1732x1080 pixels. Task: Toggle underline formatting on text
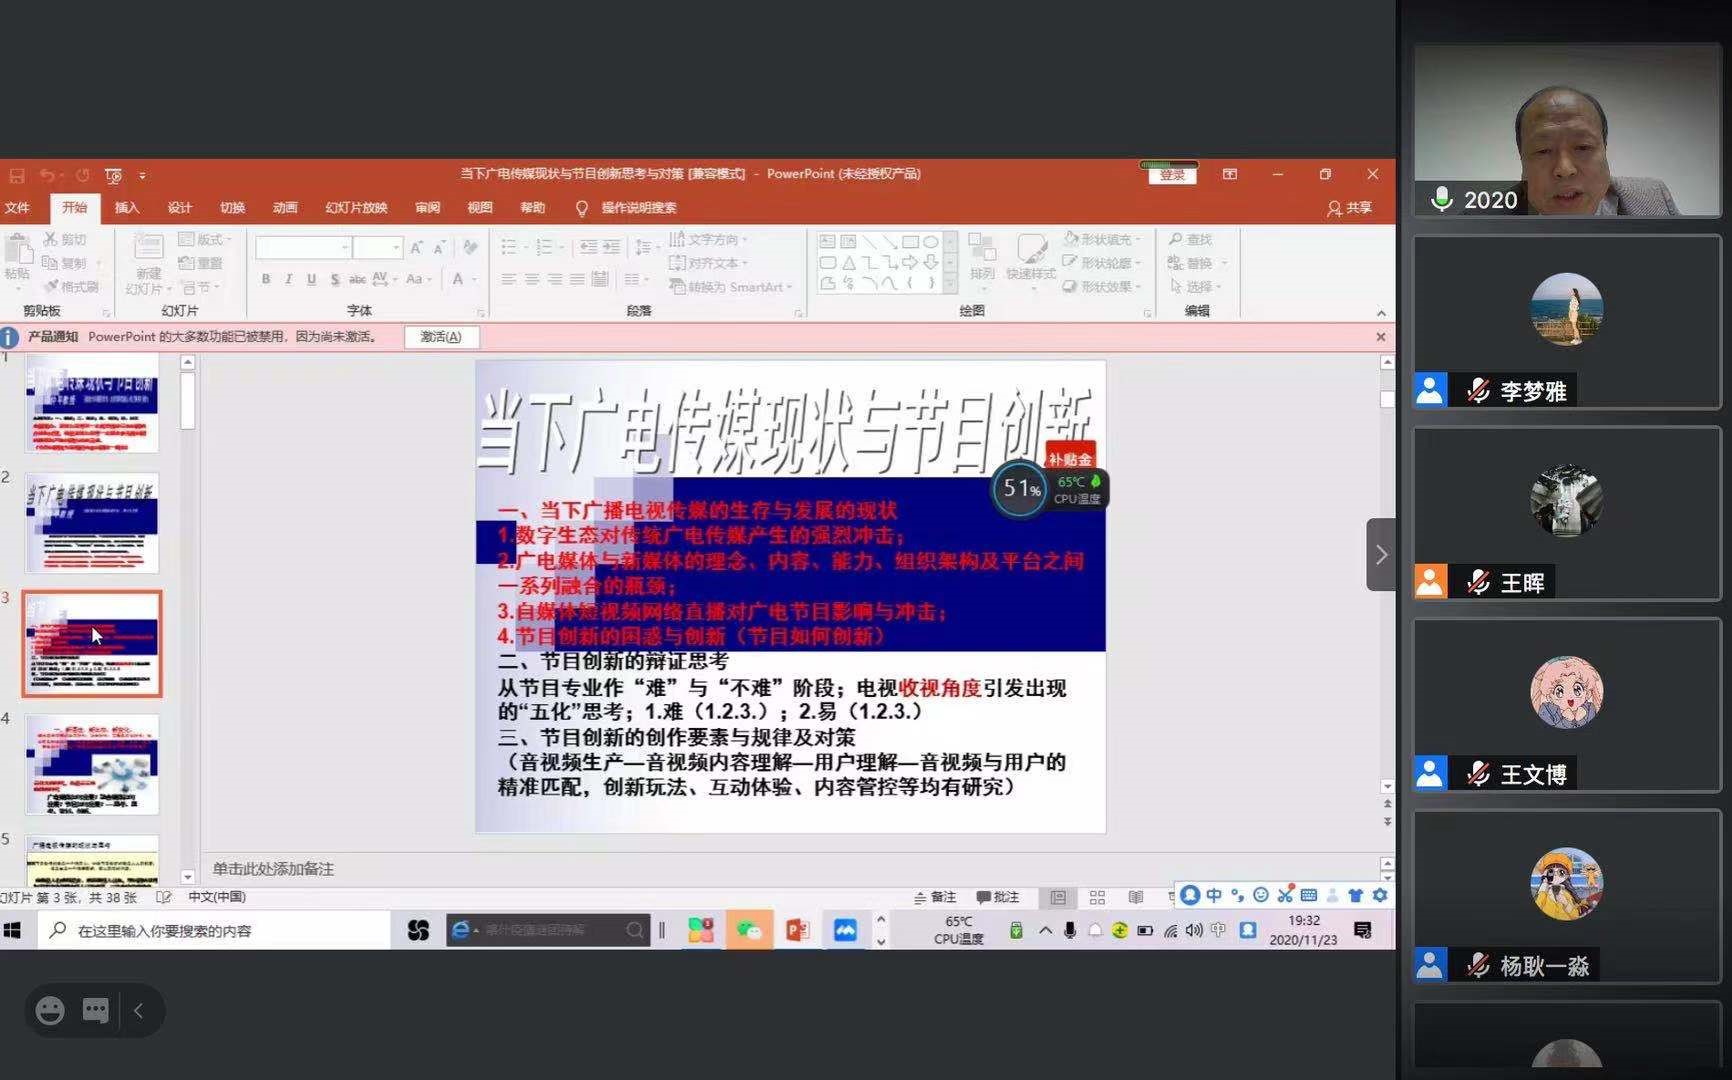tap(311, 280)
